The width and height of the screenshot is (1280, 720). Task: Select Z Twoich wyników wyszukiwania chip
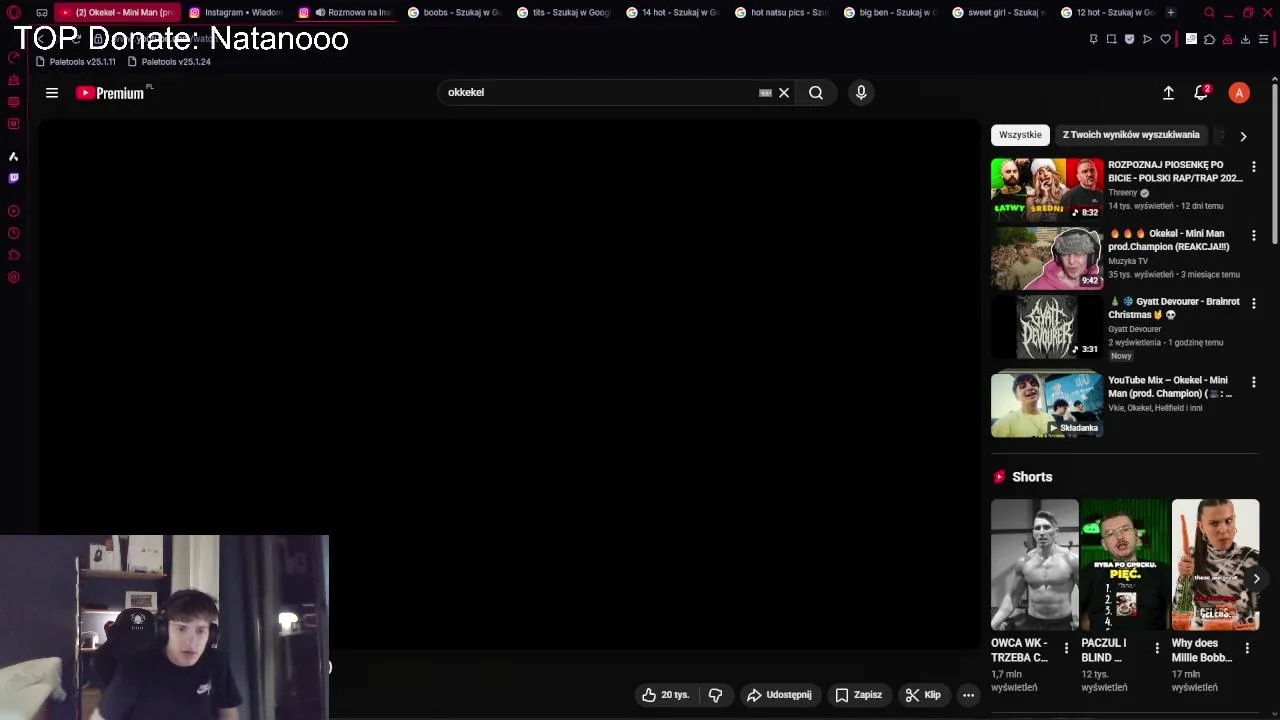click(x=1130, y=135)
